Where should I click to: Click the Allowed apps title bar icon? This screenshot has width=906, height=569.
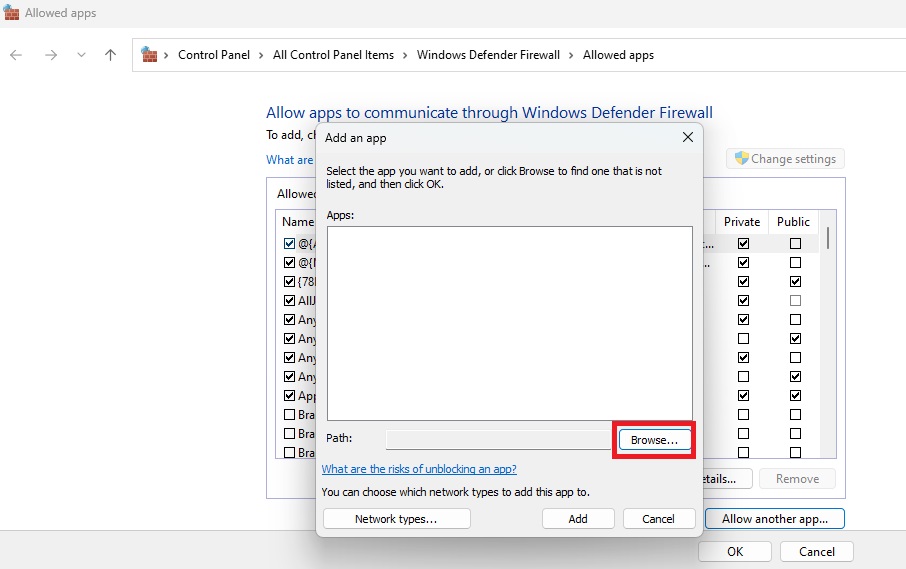click(11, 13)
